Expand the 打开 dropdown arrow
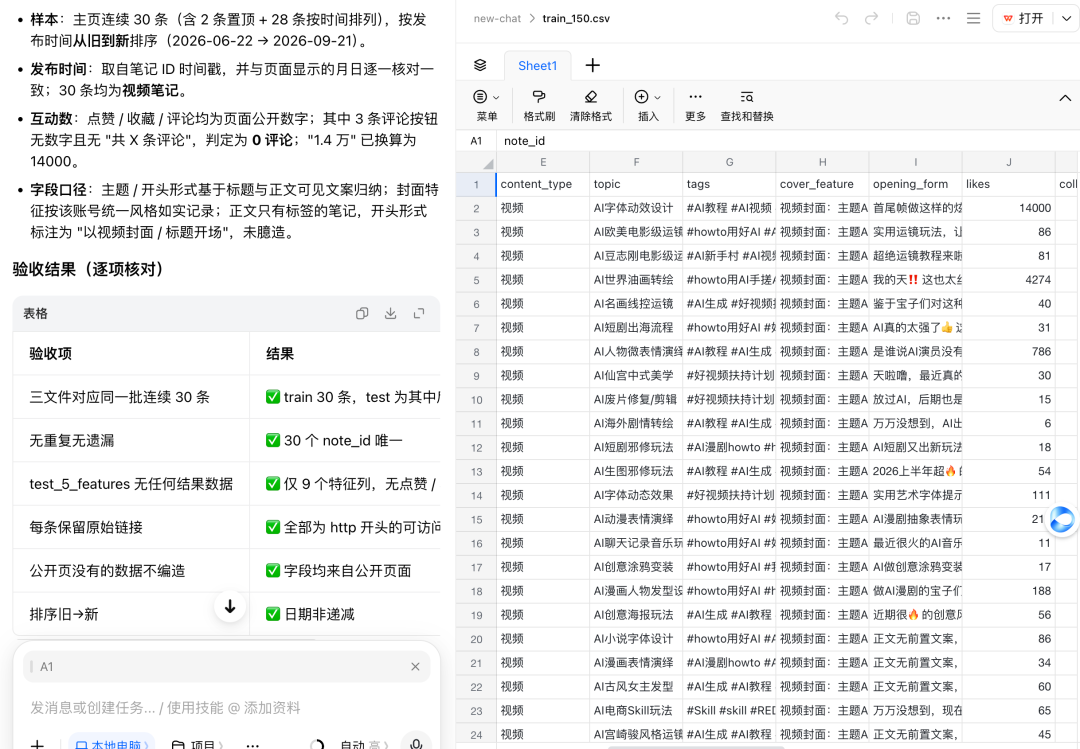This screenshot has width=1080, height=749. coord(1066,19)
